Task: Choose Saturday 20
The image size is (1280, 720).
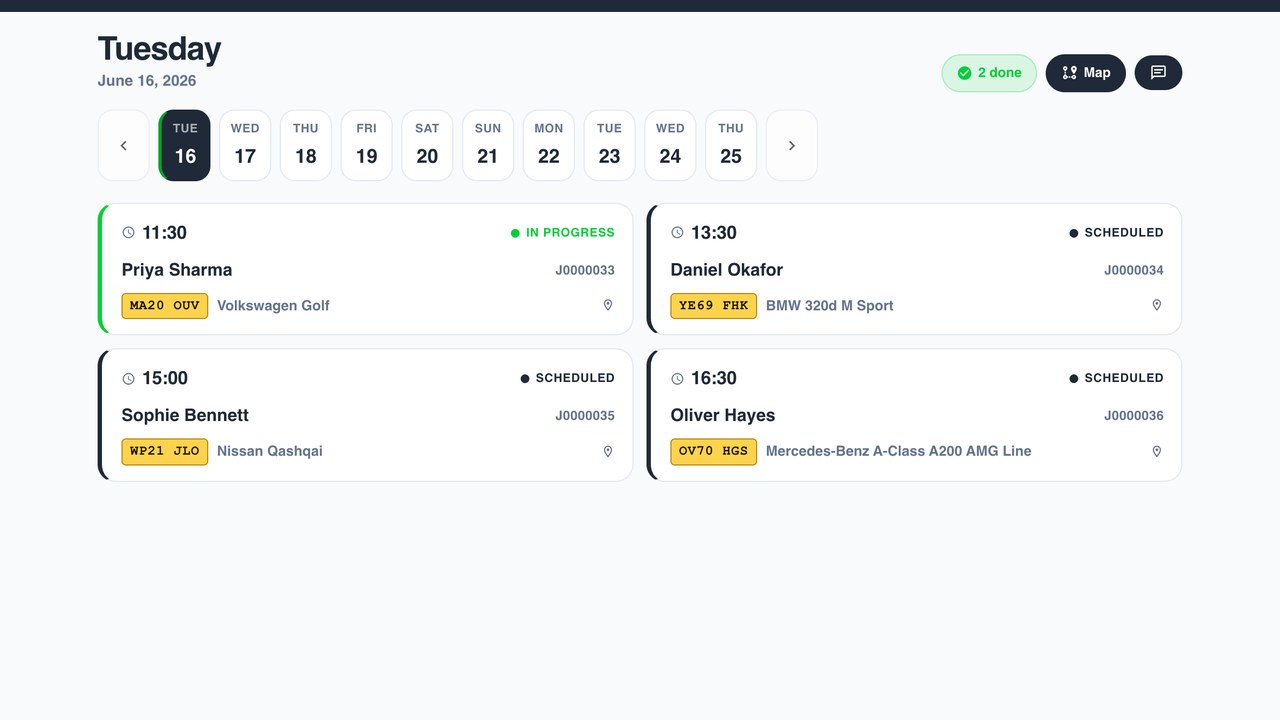Action: [427, 145]
